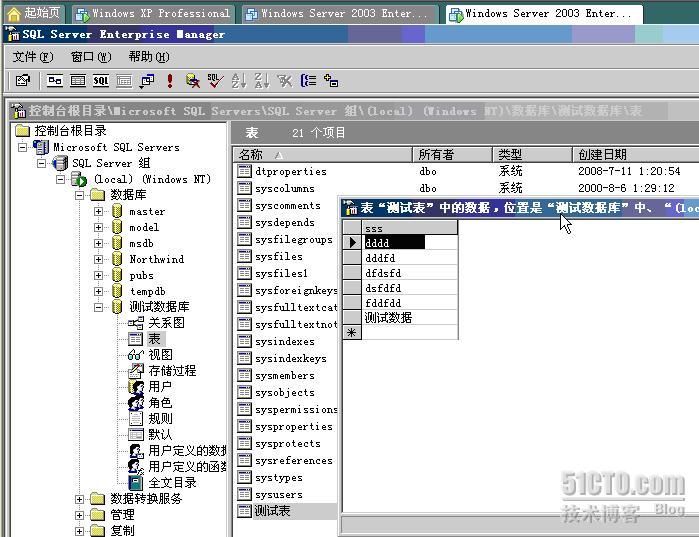This screenshot has height=537, width=699.
Task: Click the Remove Filter toolbar icon
Action: [284, 81]
